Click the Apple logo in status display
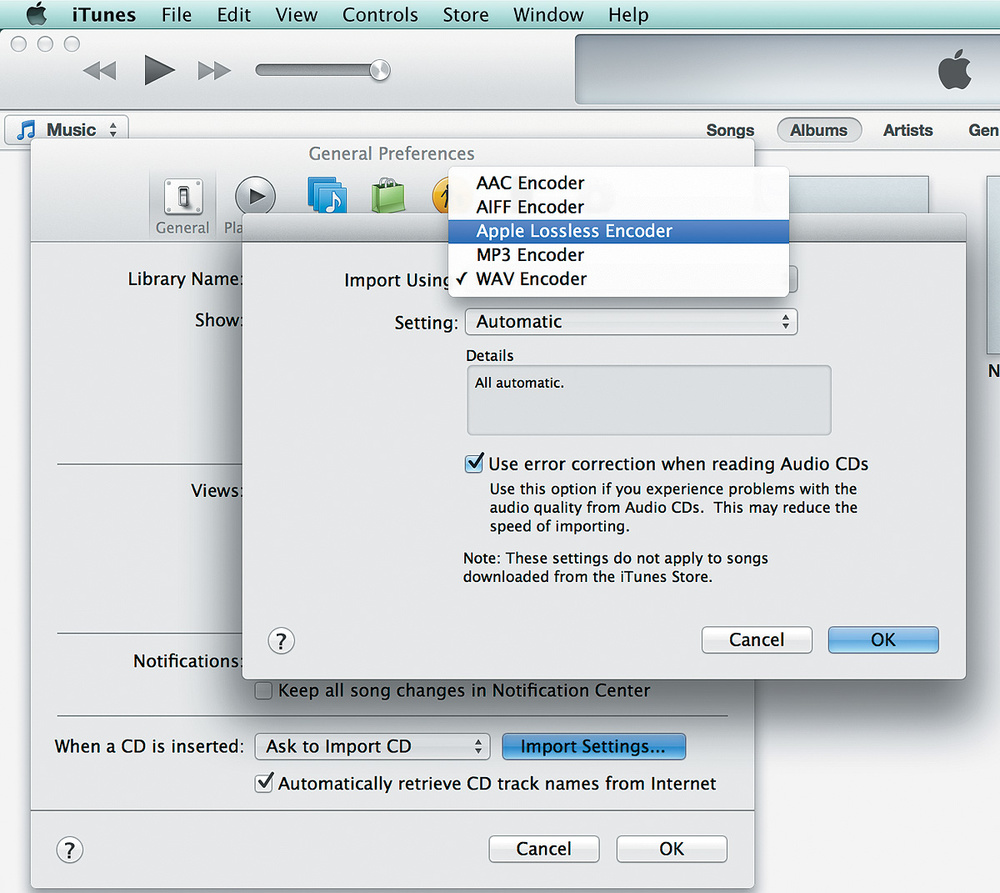1000x893 pixels. (x=955, y=69)
